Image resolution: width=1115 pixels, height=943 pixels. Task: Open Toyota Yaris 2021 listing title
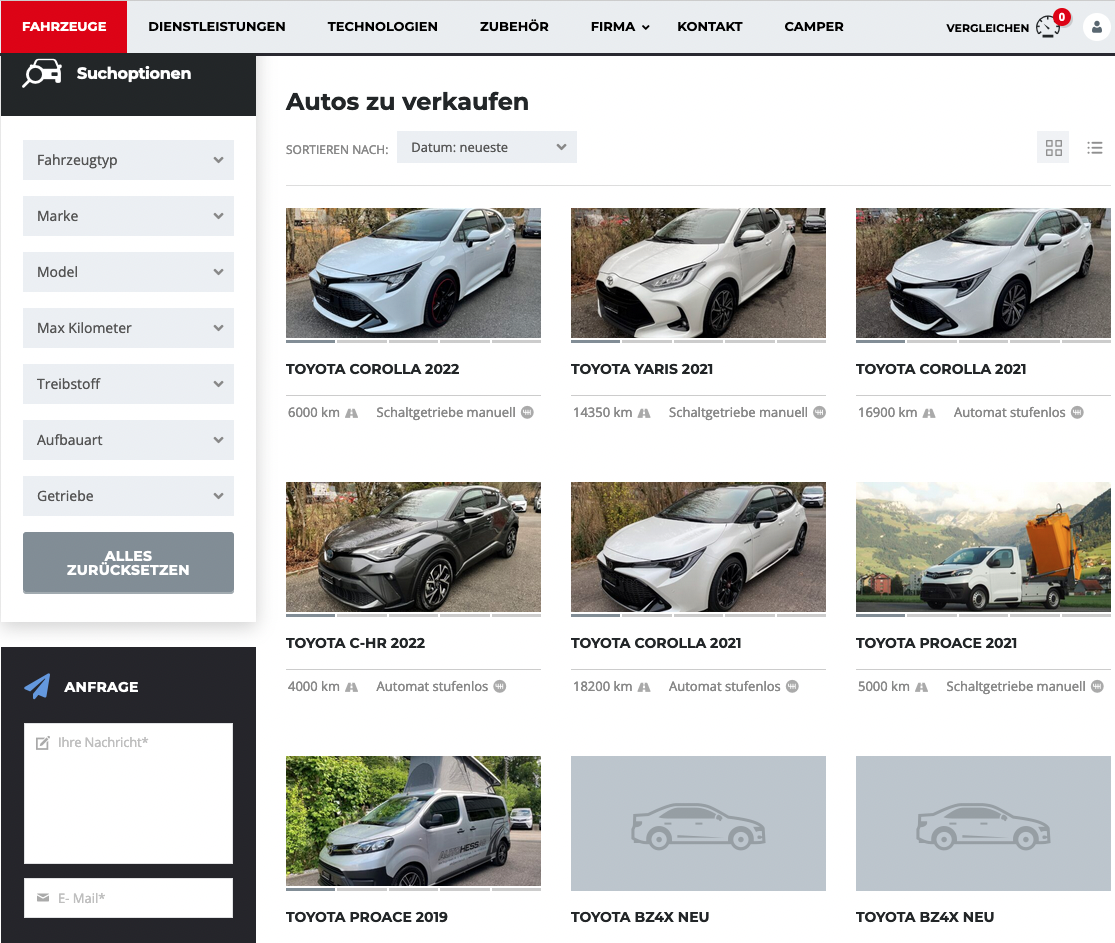pos(642,369)
